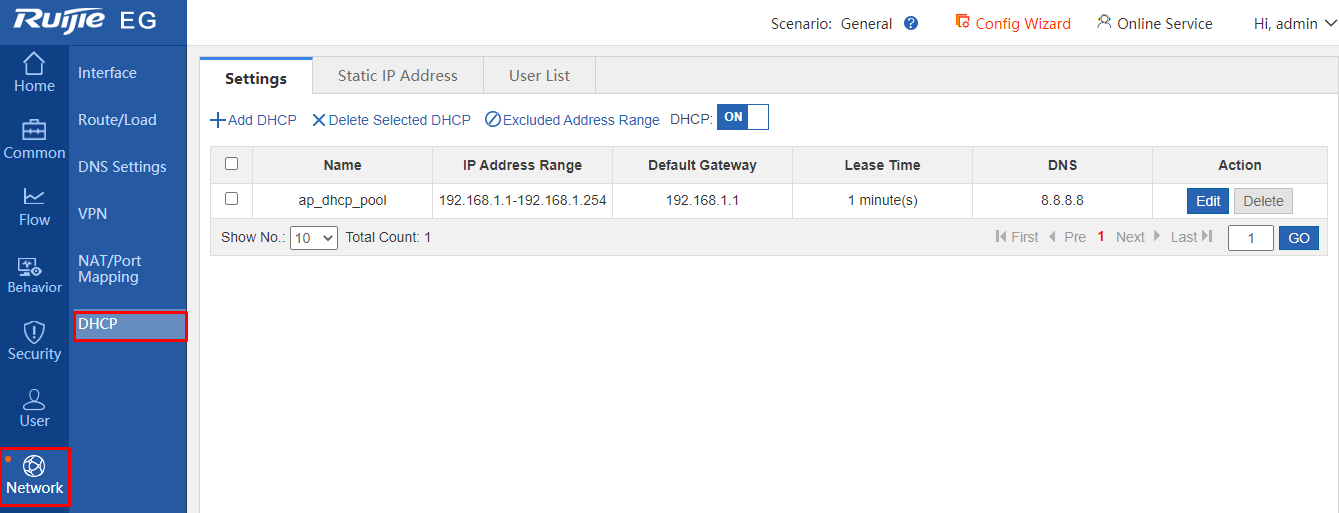Open the Home section icon

pos(34,65)
